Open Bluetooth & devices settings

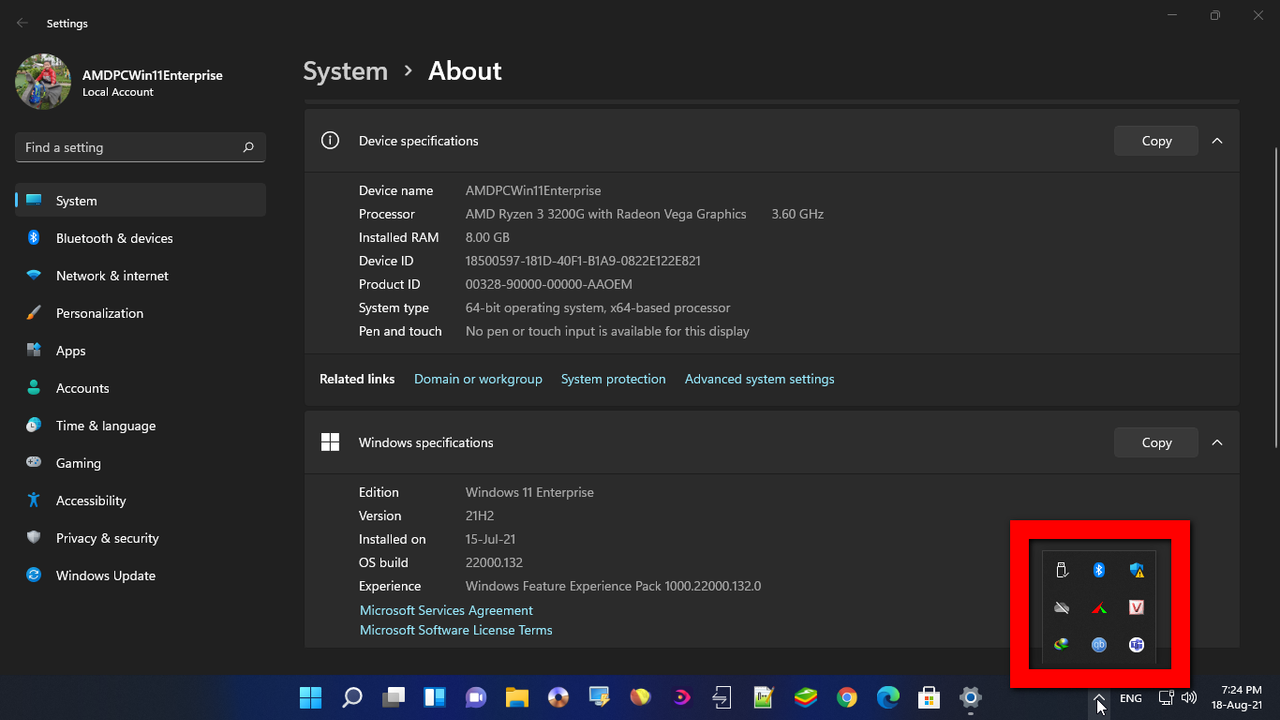click(x=141, y=238)
